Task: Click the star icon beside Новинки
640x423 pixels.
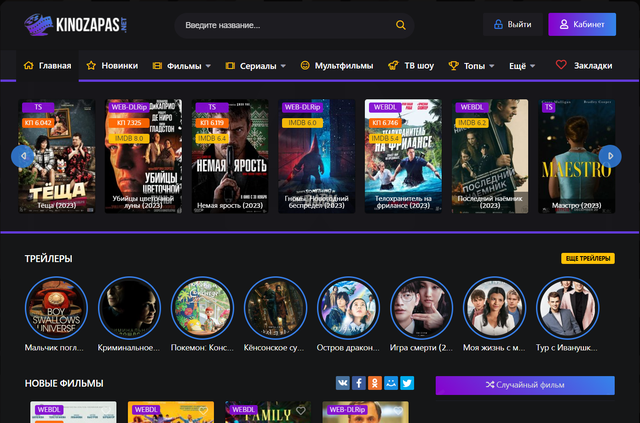Action: [x=91, y=65]
